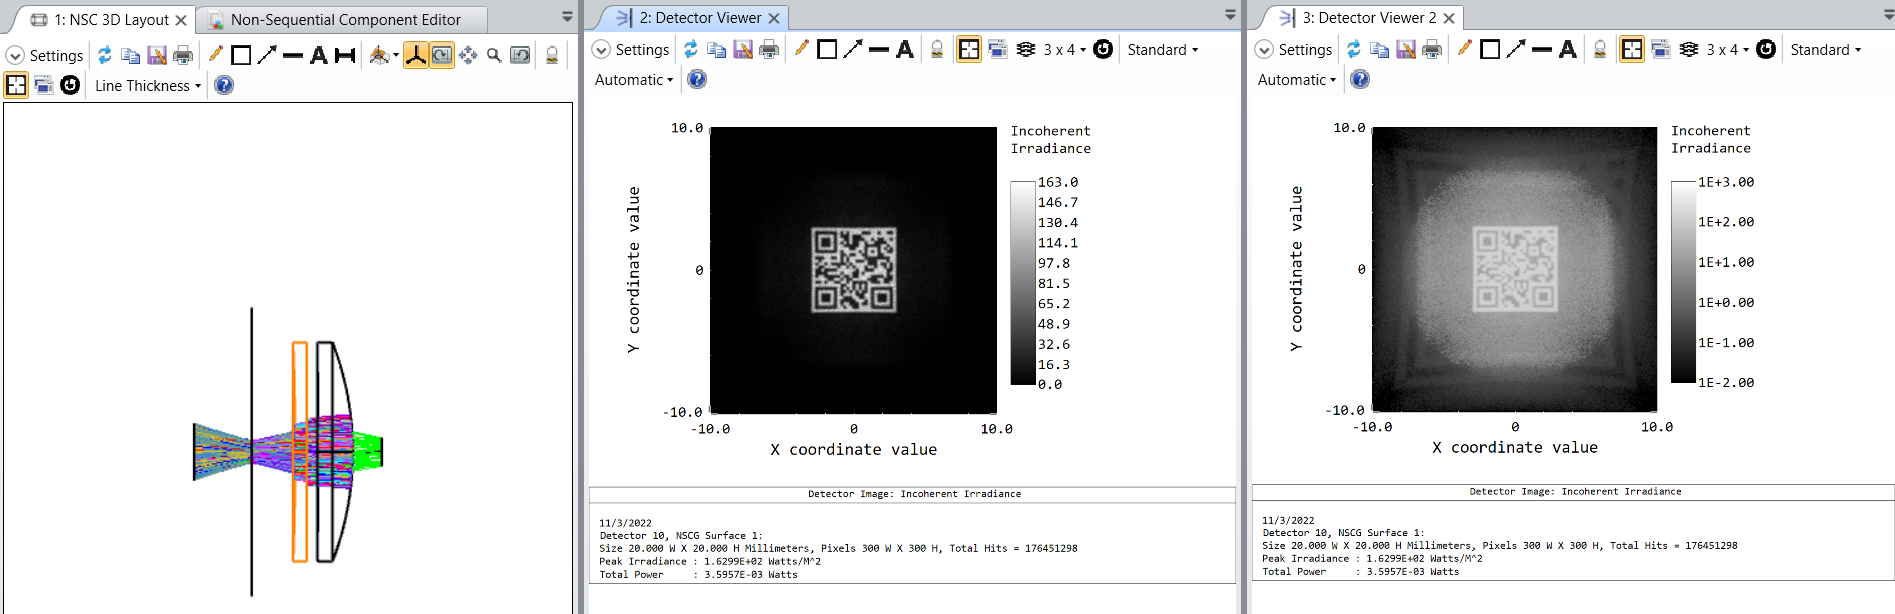Click the clone windows icon in NSC 3D Layout

tap(44, 85)
